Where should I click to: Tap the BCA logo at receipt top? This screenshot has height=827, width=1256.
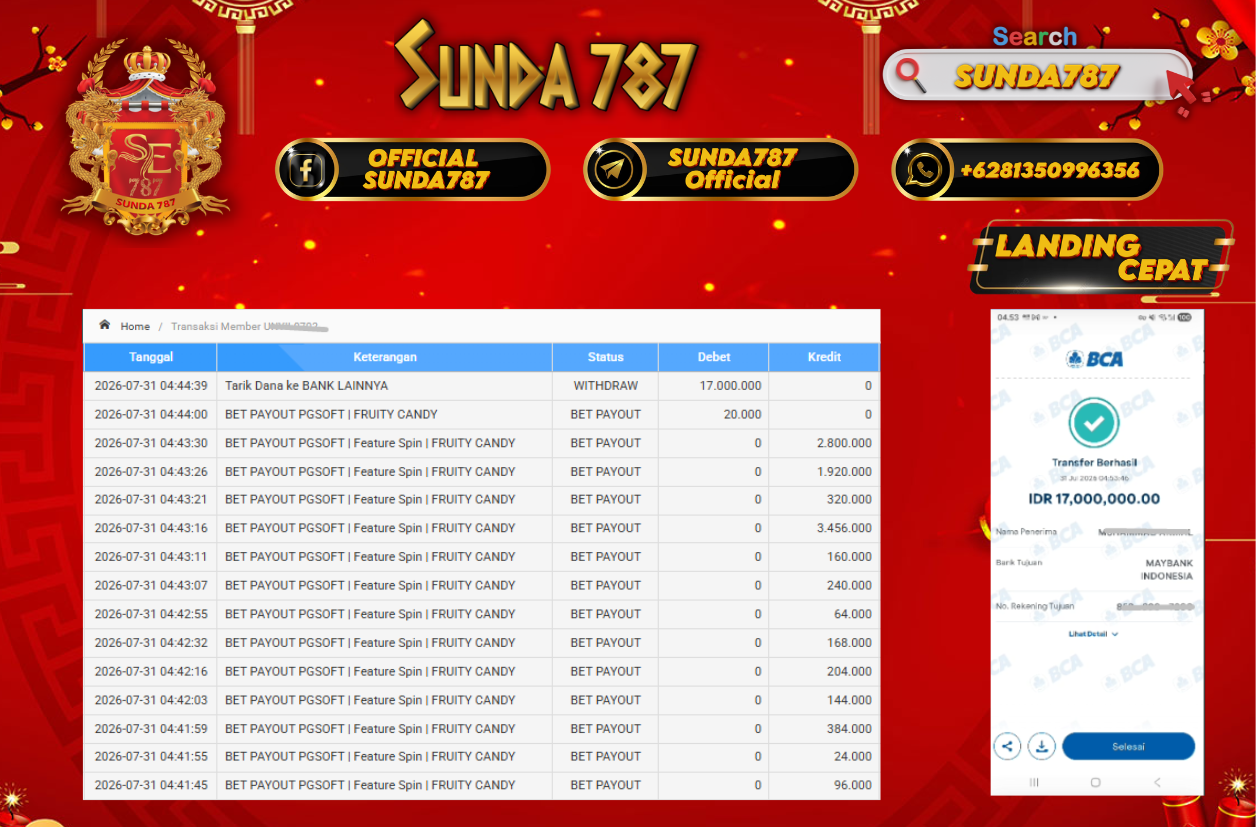[x=1095, y=359]
